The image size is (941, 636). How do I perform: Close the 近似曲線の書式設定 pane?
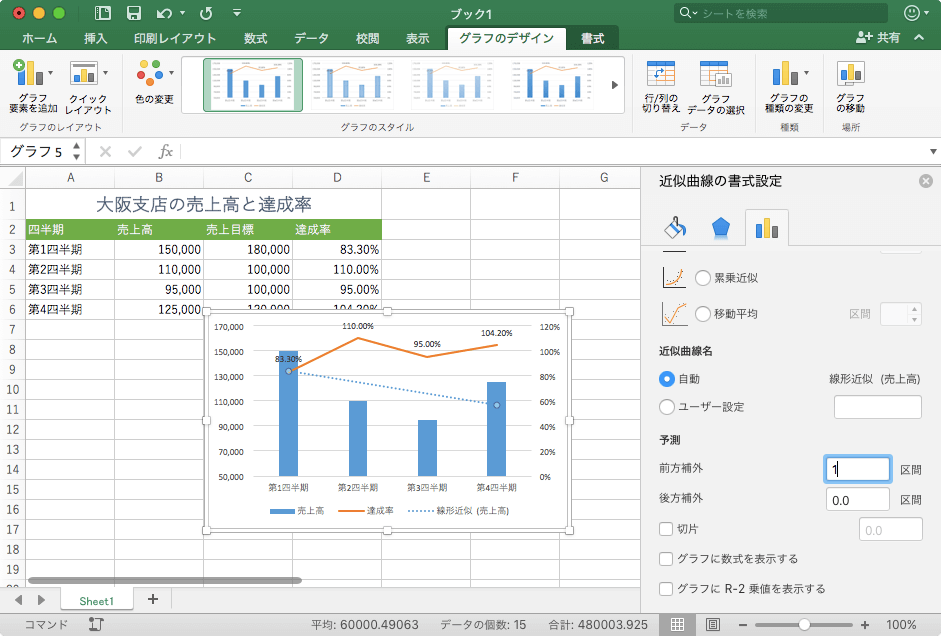click(x=926, y=181)
